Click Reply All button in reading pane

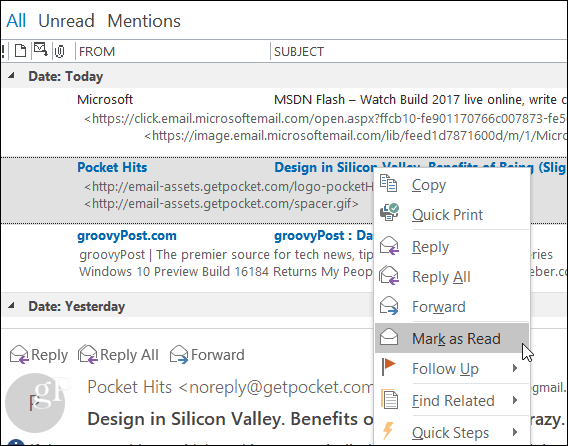118,354
